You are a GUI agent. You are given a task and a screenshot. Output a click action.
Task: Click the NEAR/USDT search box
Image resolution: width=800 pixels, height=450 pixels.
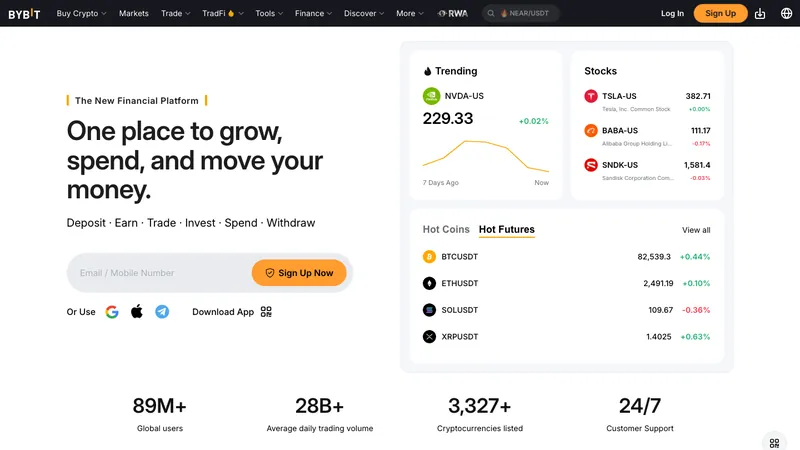click(x=521, y=14)
